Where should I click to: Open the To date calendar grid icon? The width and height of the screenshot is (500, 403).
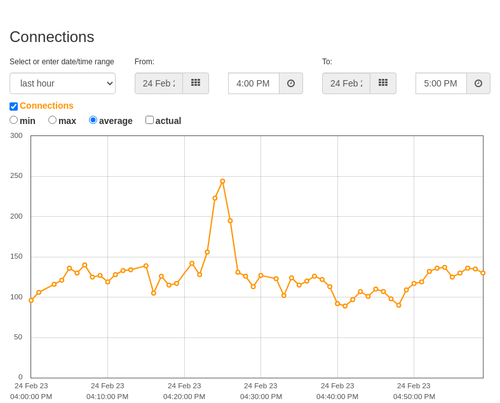point(383,83)
